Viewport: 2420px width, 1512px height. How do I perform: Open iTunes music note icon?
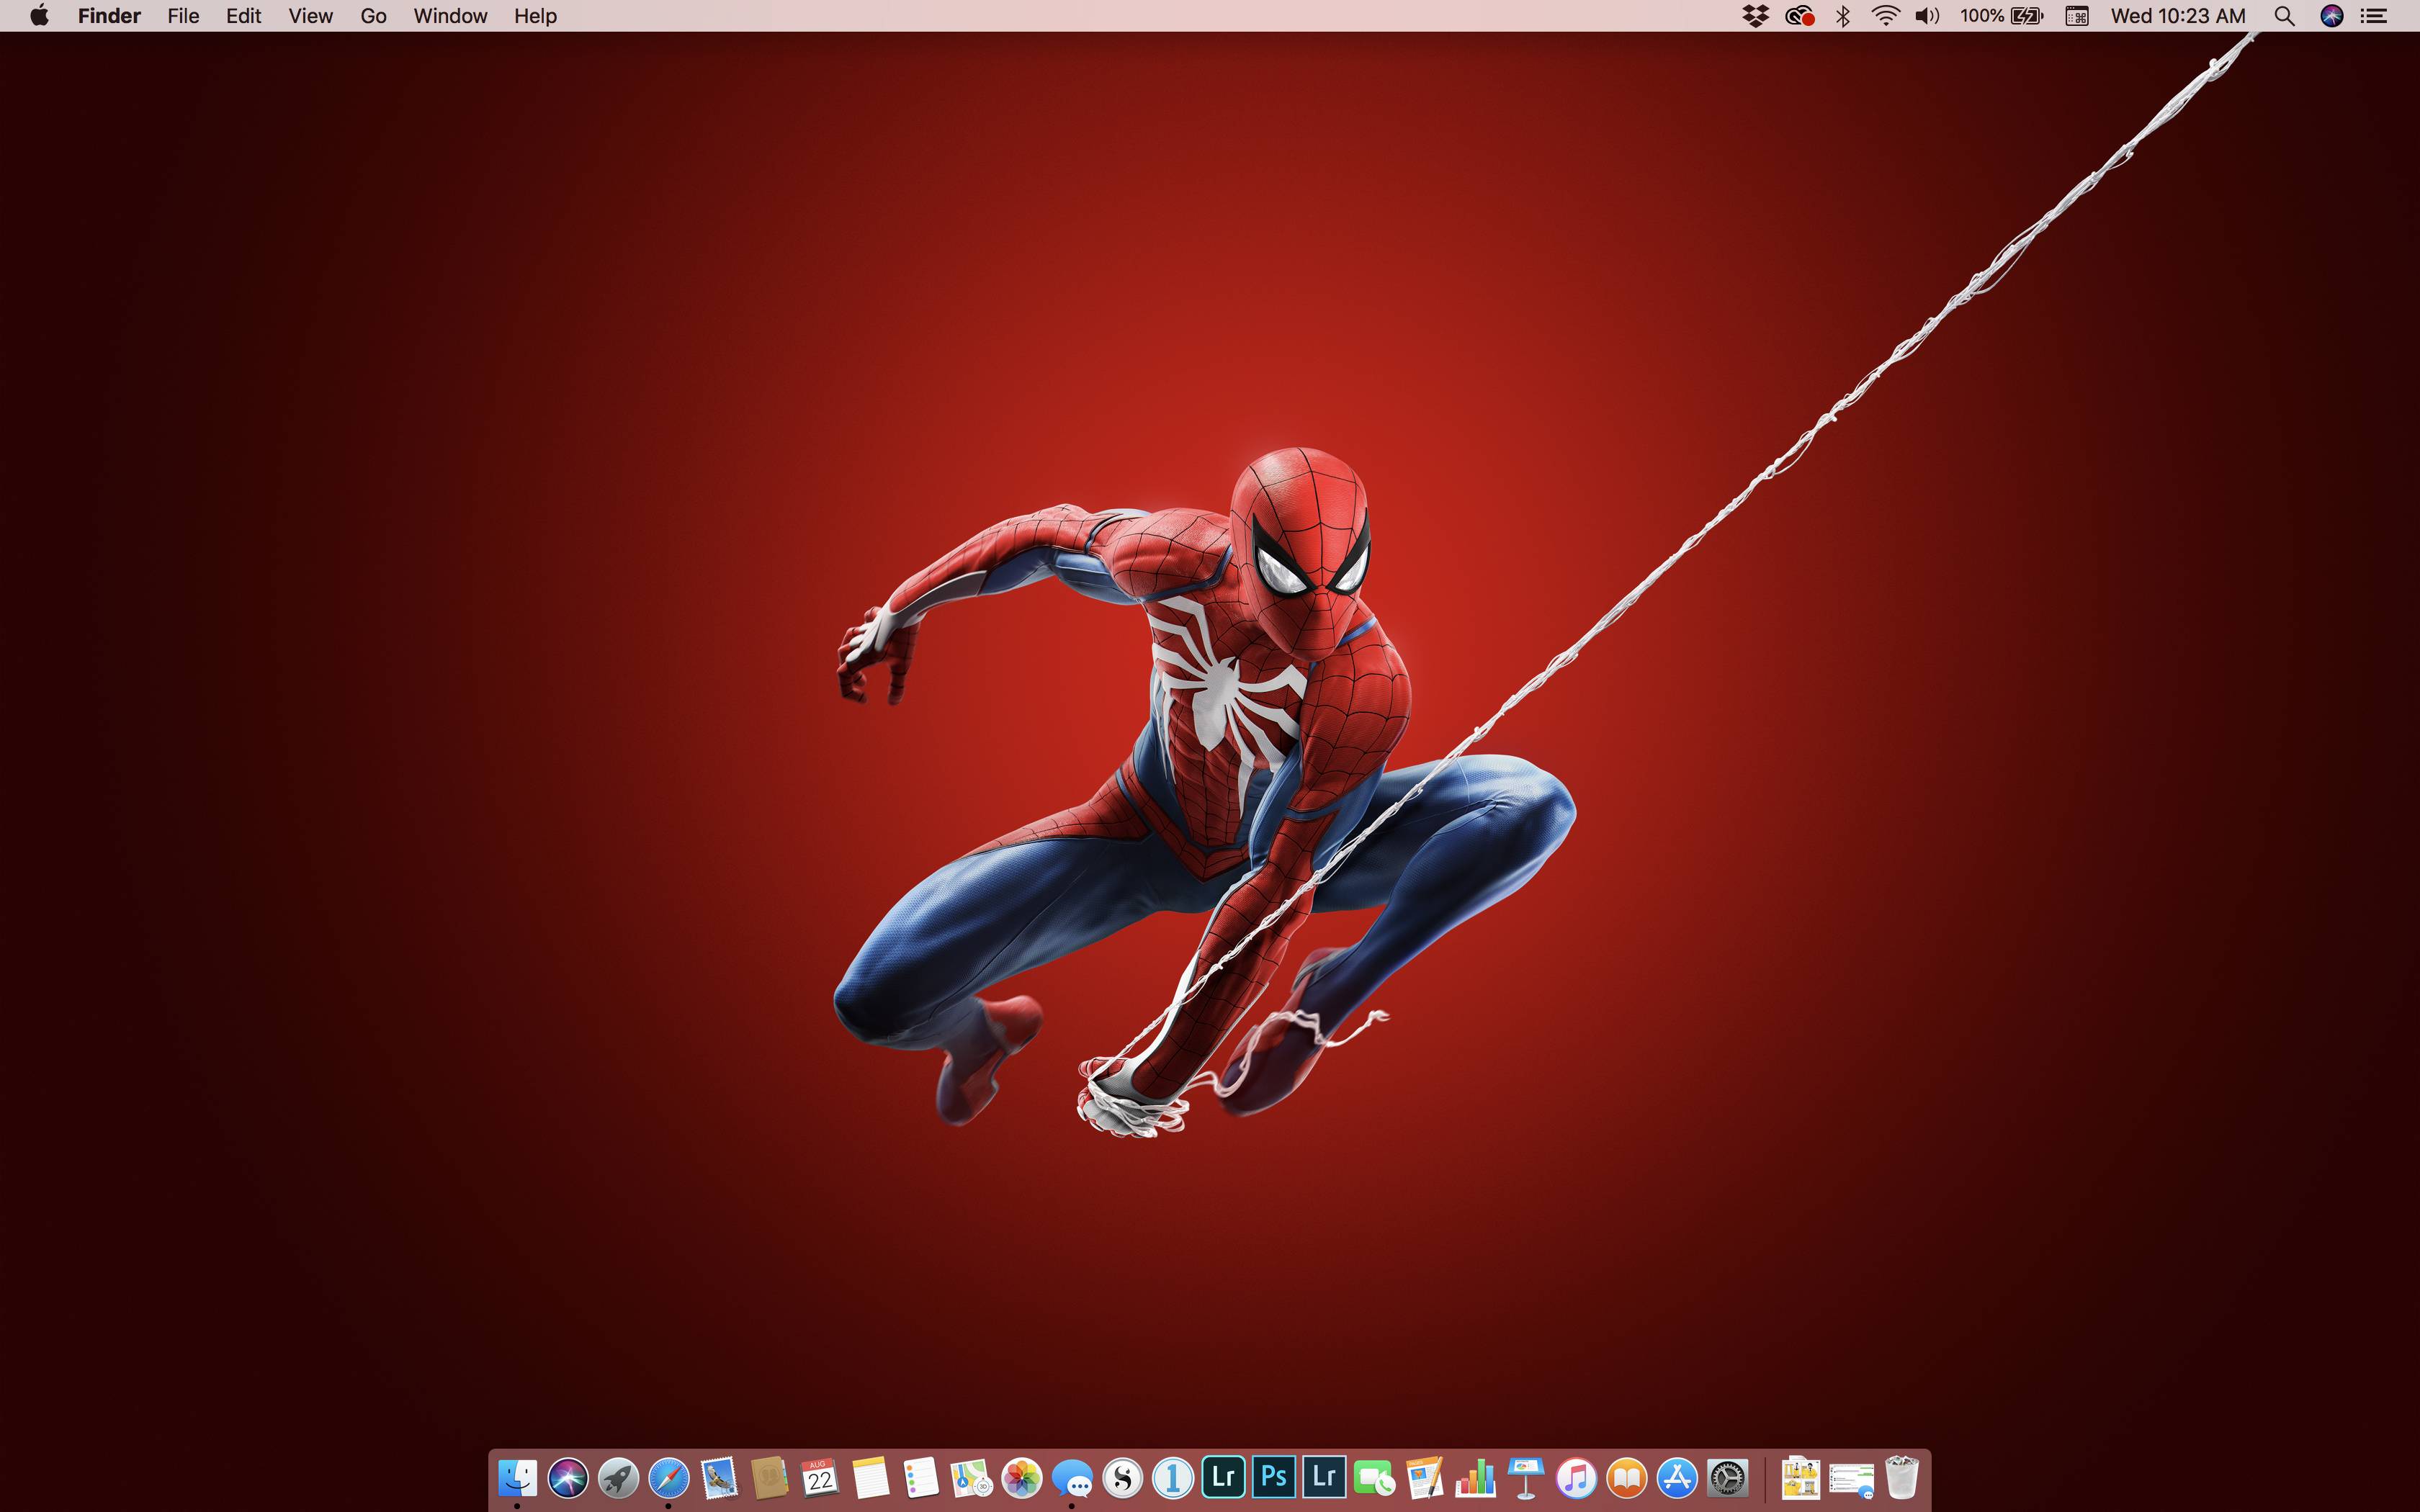coord(1577,1477)
